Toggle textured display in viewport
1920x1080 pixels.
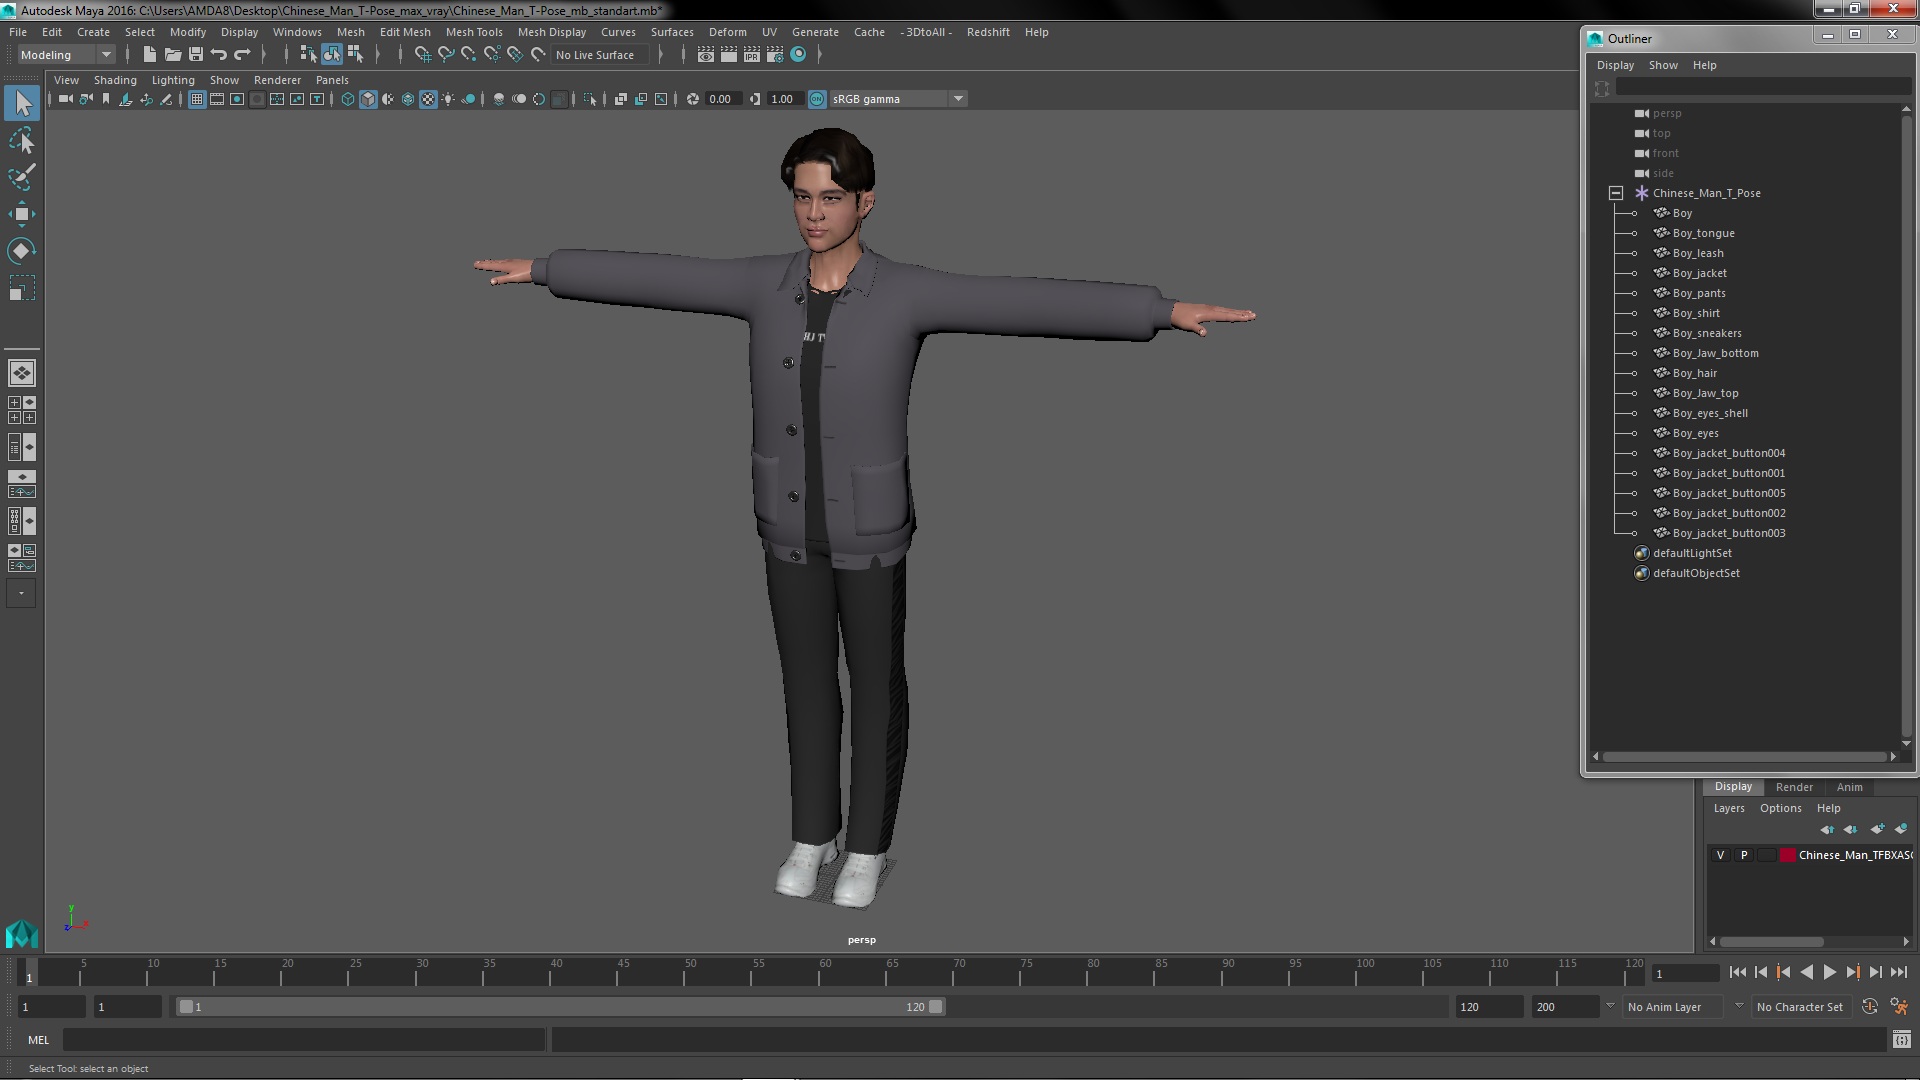point(428,99)
